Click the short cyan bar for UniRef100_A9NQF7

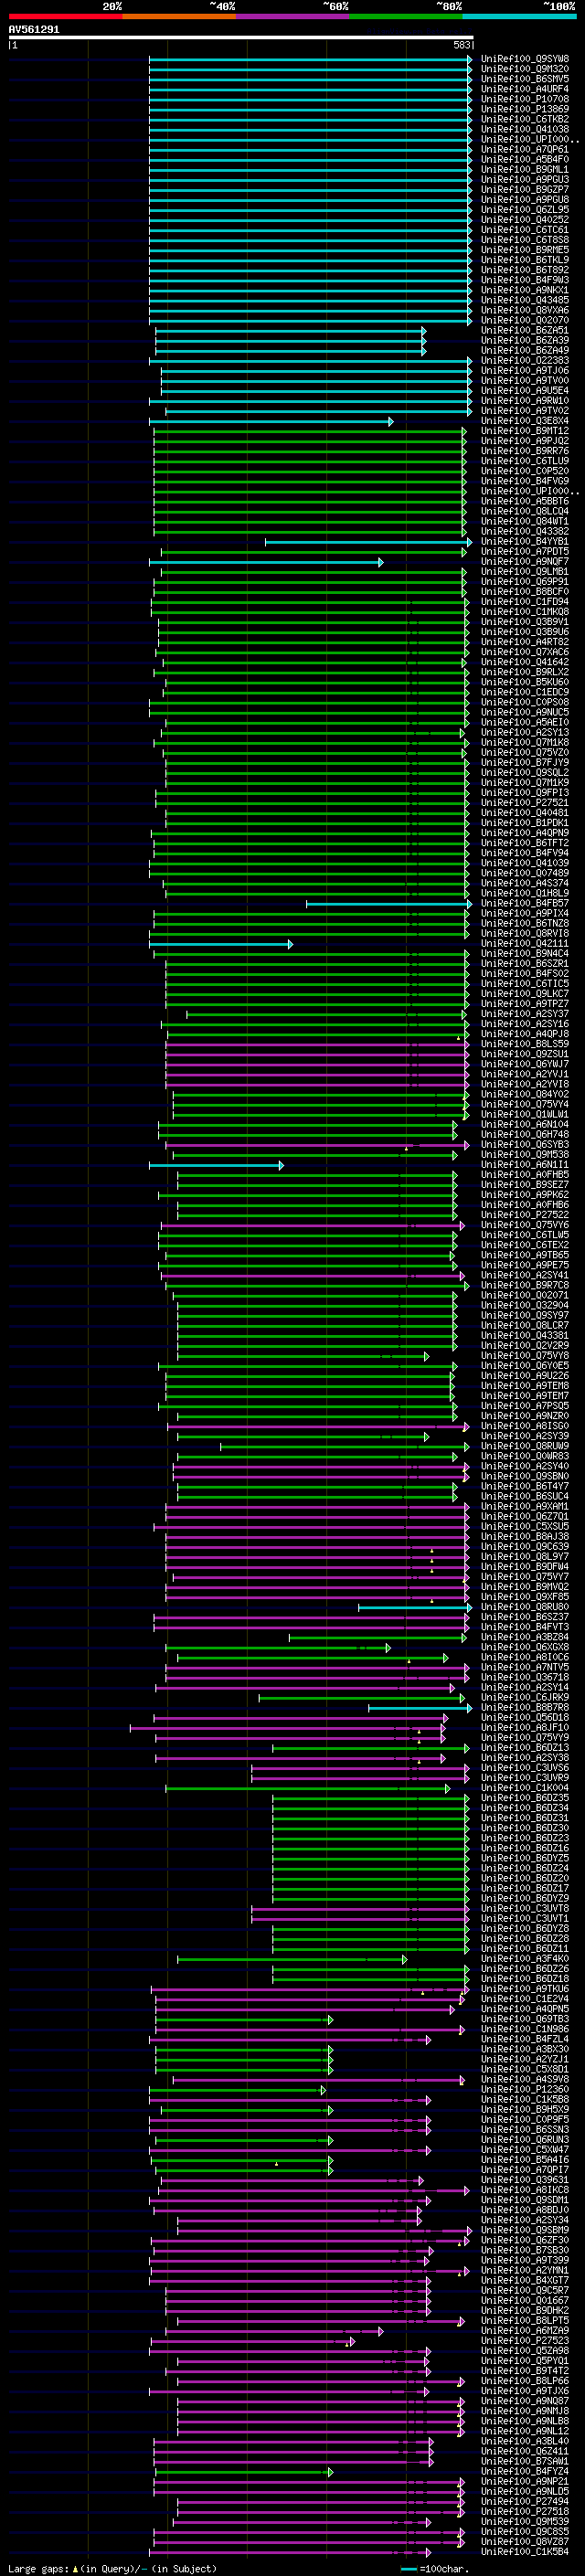(x=266, y=562)
